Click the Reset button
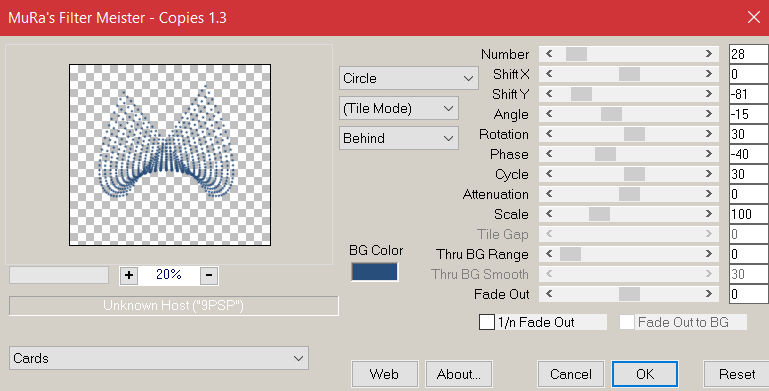Screen dimensions: 769x391 (x=737, y=374)
